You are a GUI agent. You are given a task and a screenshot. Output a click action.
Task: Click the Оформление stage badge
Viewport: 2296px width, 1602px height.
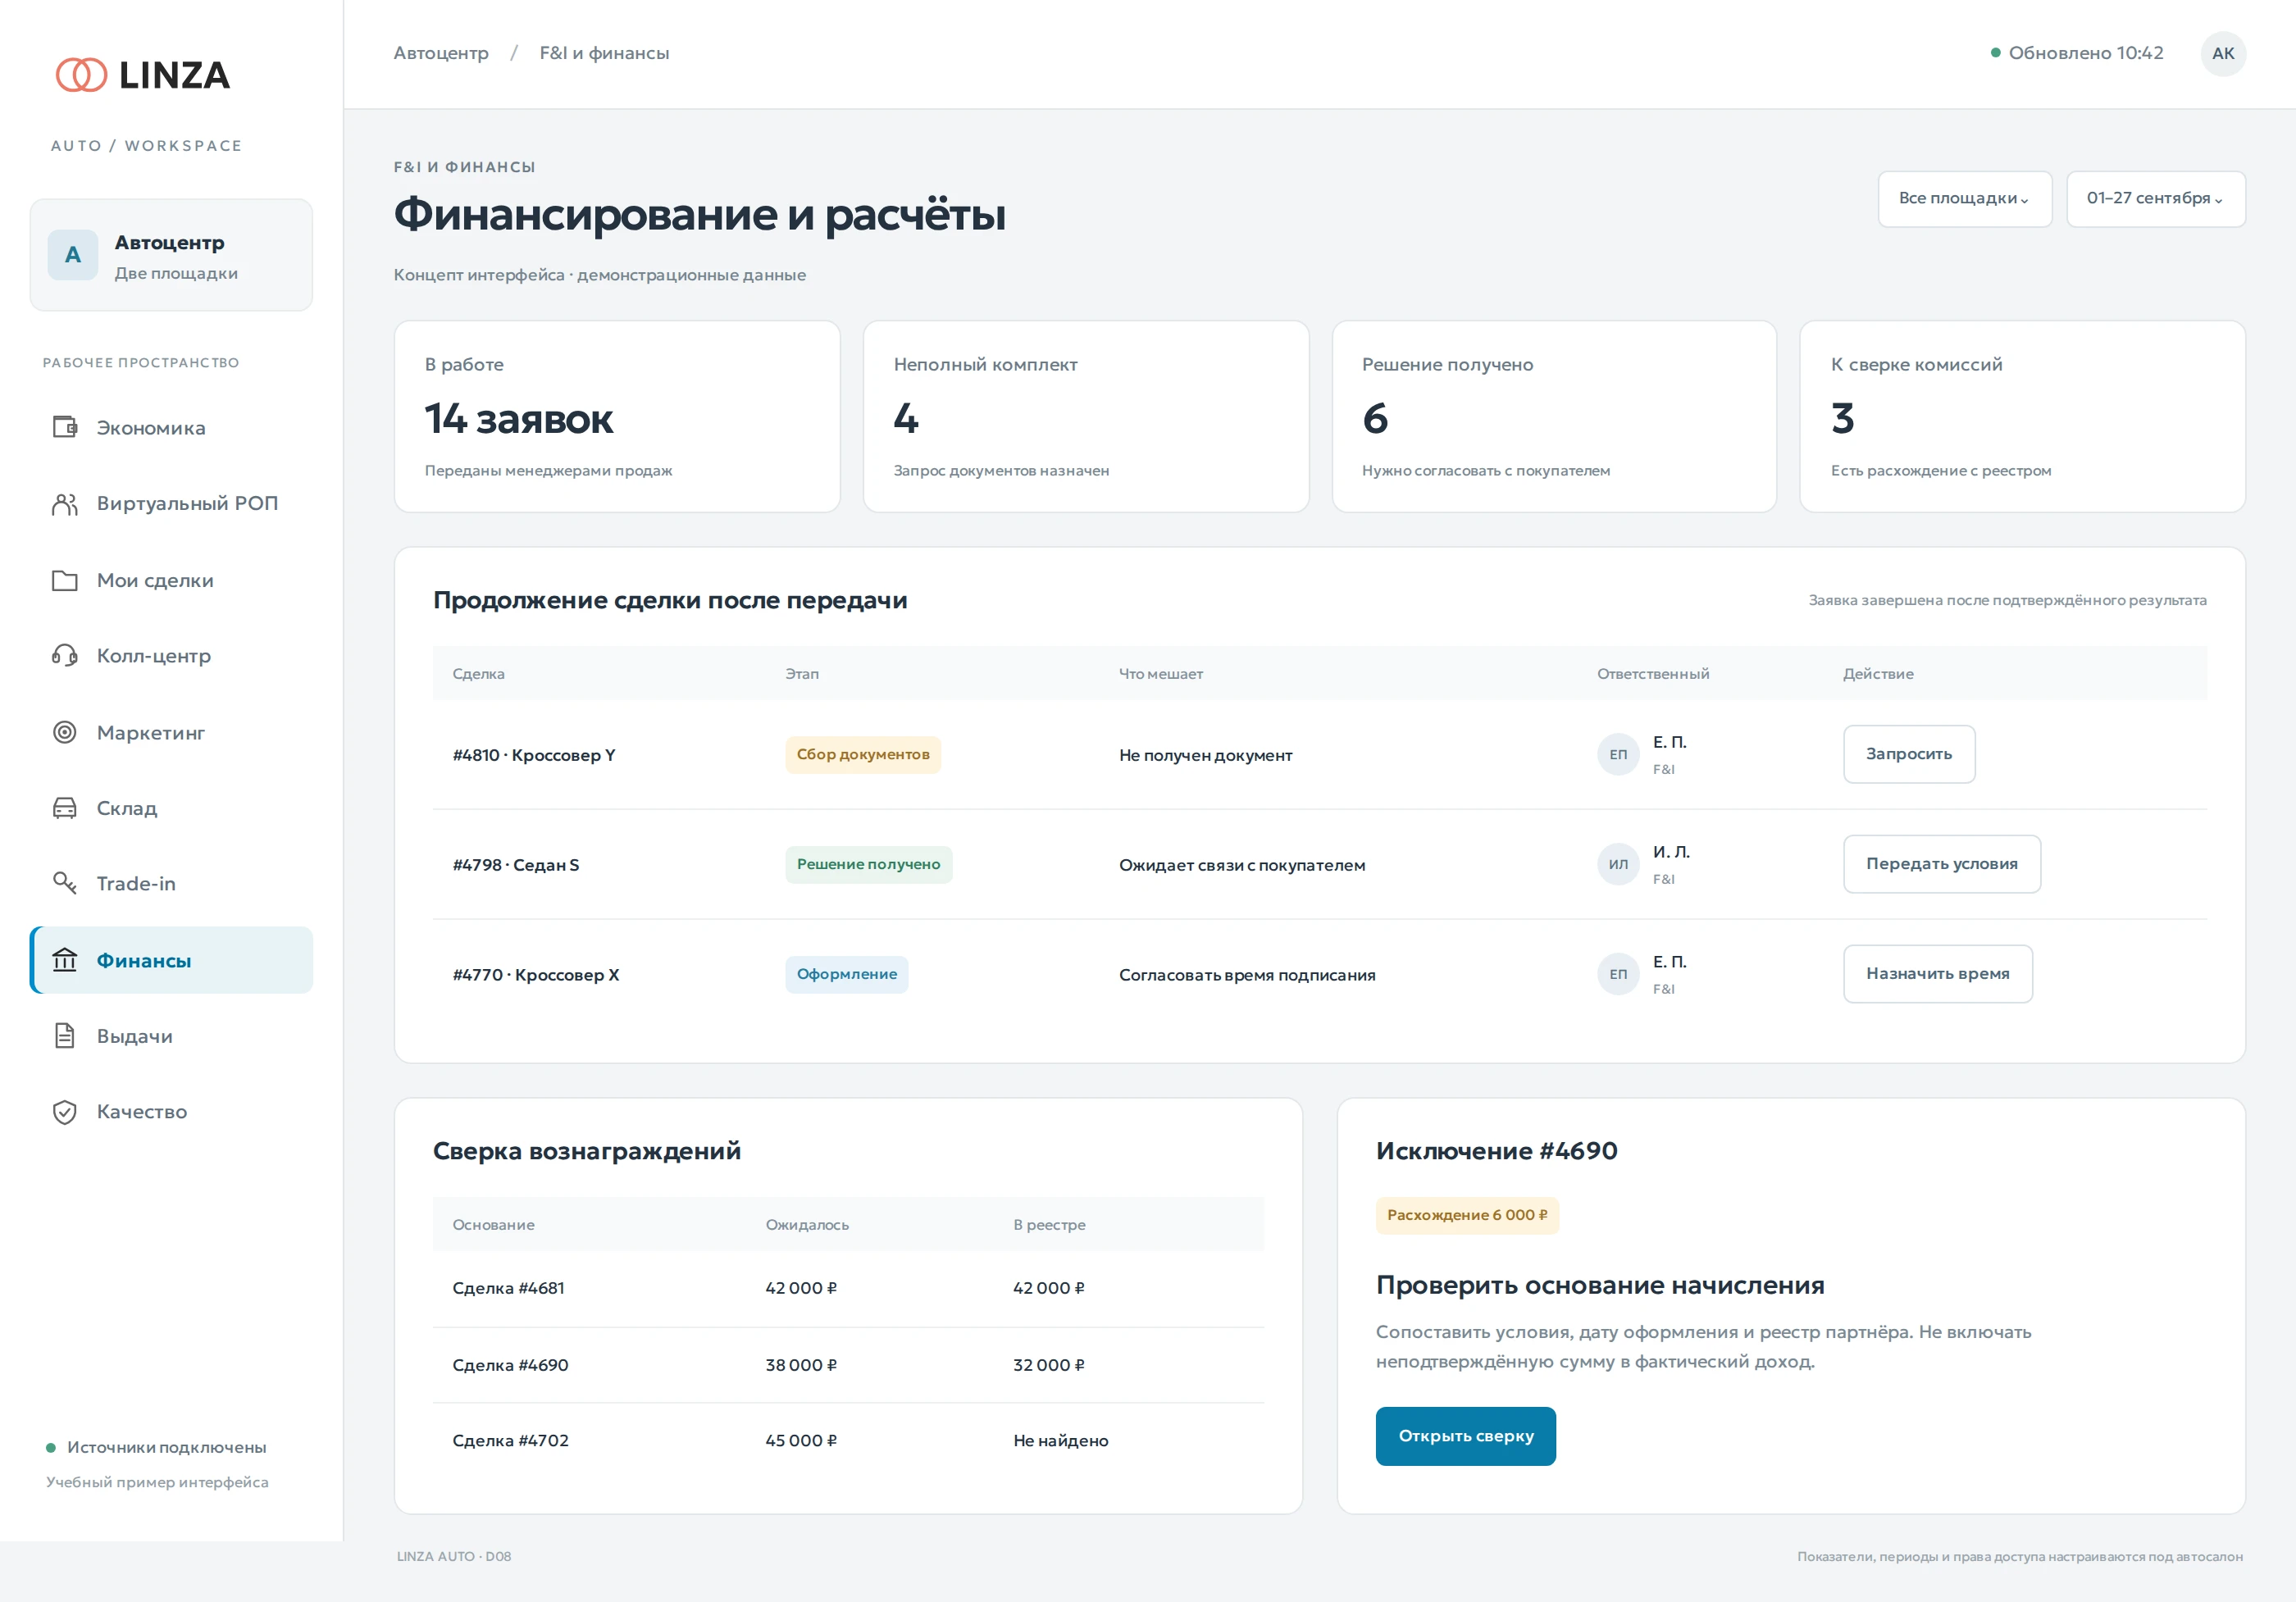tap(847, 975)
